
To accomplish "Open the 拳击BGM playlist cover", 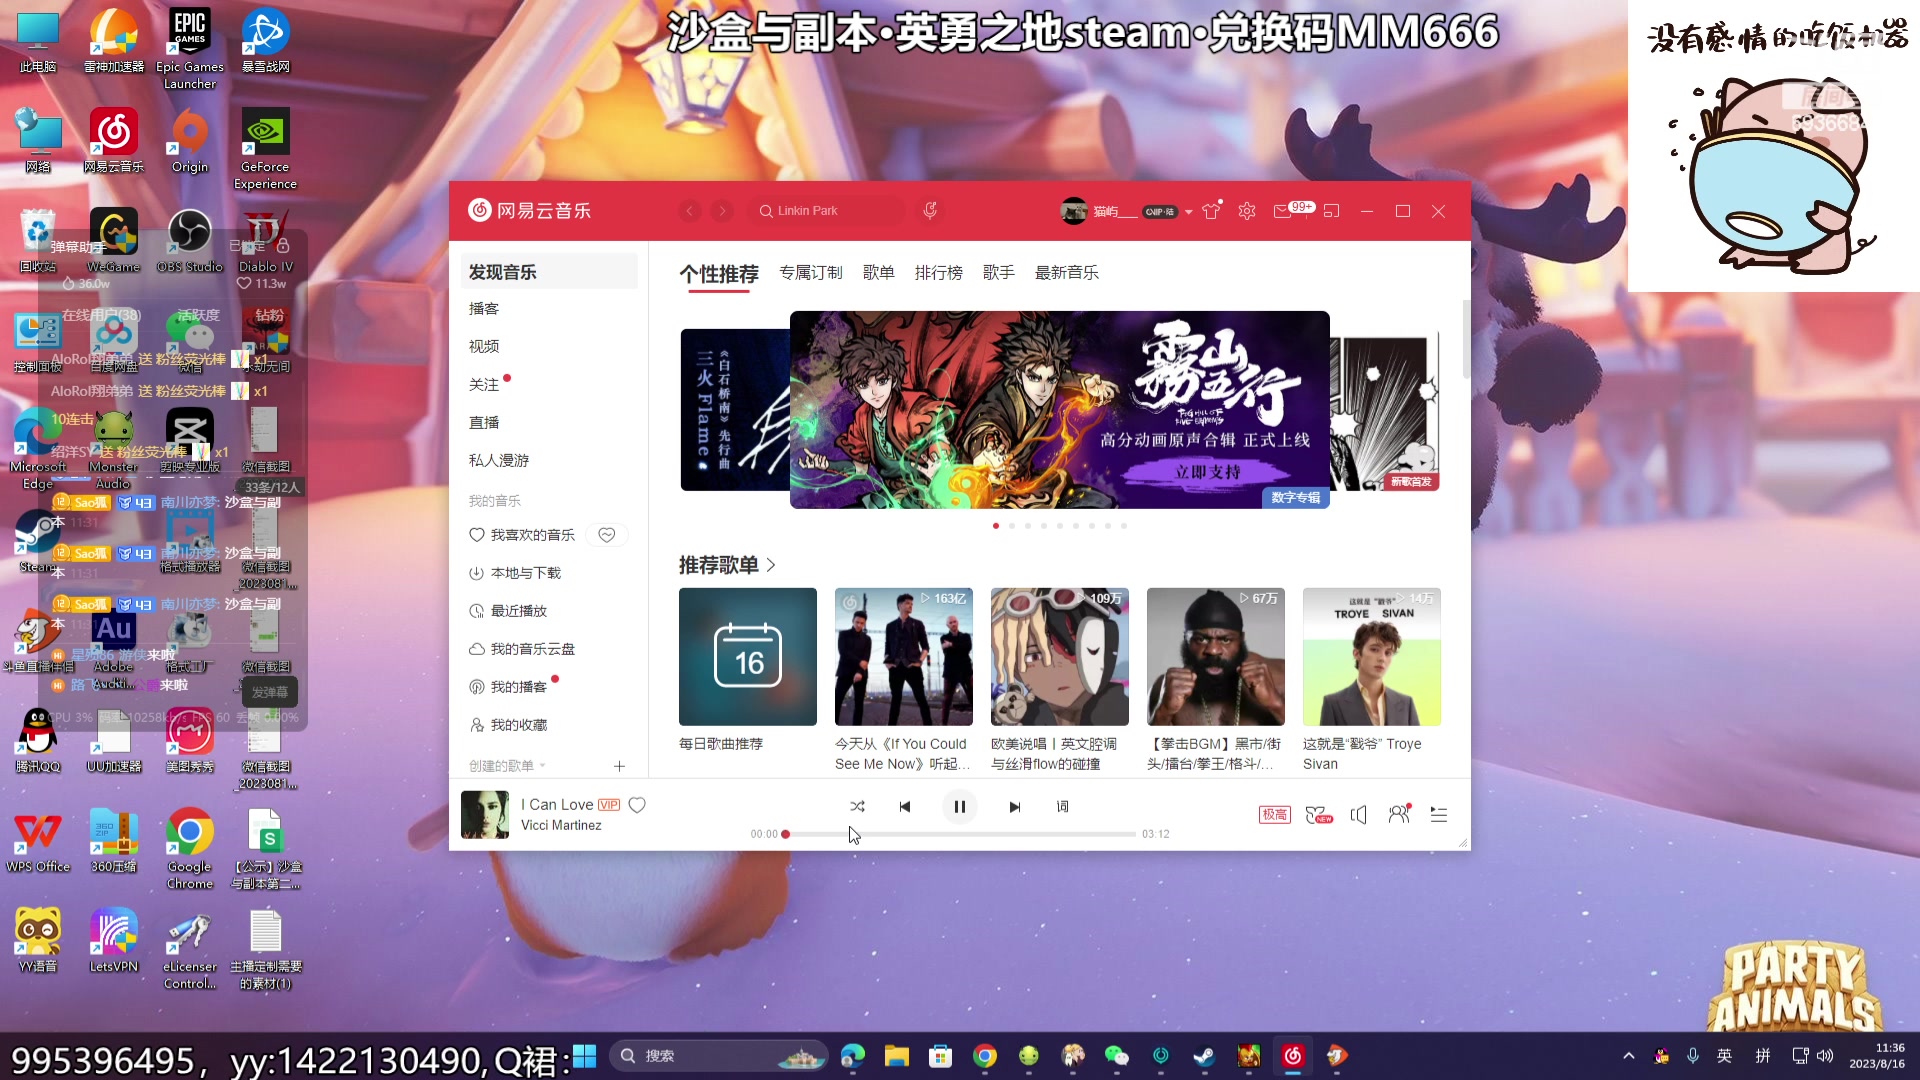I will 1216,657.
